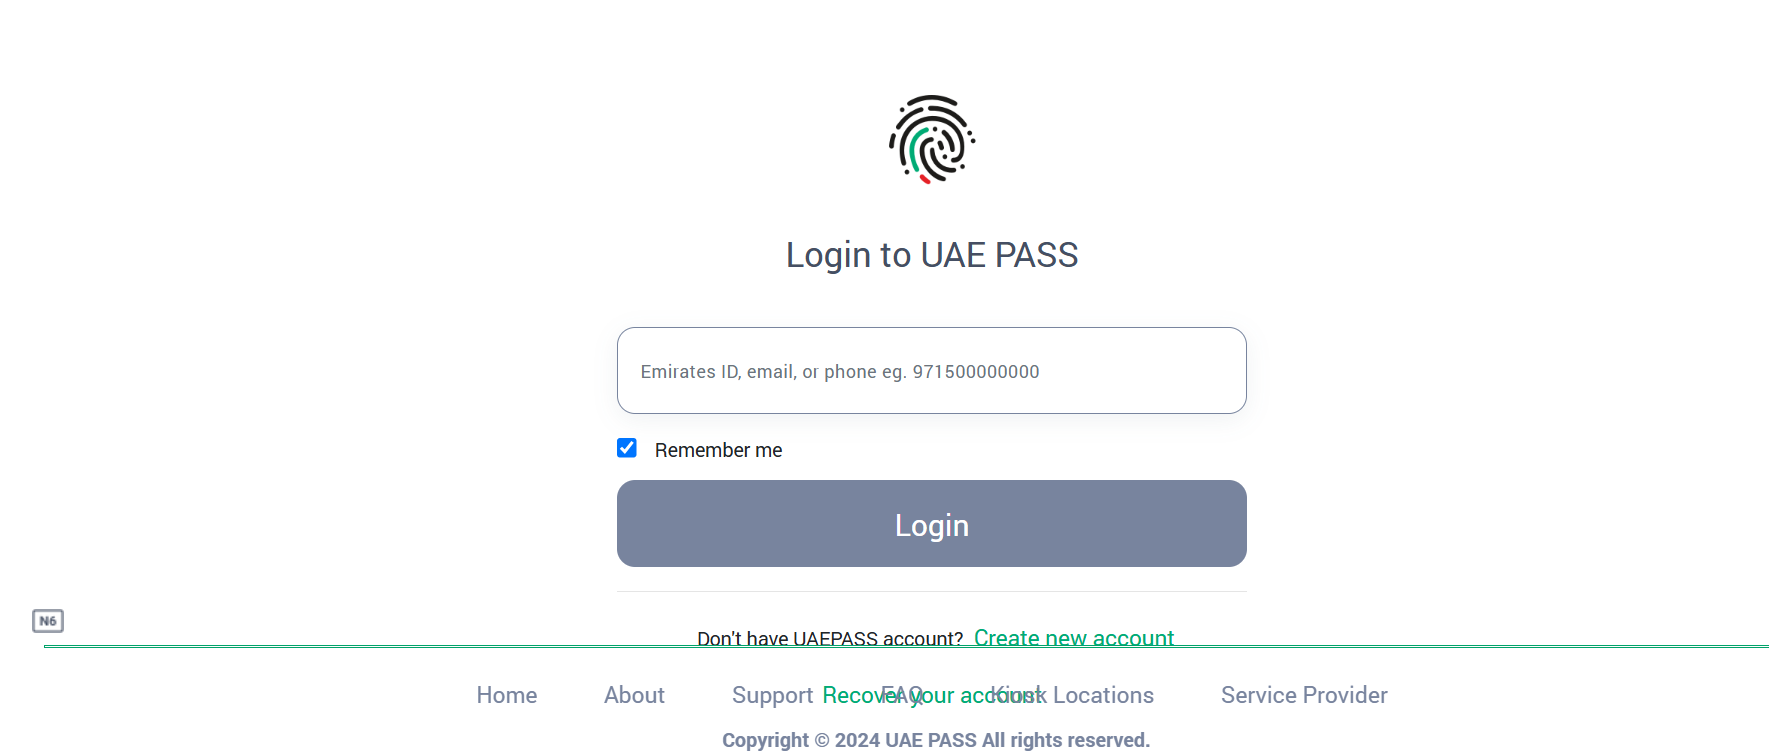The image size is (1769, 754).
Task: Click the copyright 2024 UAE PASS text
Action: tap(935, 740)
